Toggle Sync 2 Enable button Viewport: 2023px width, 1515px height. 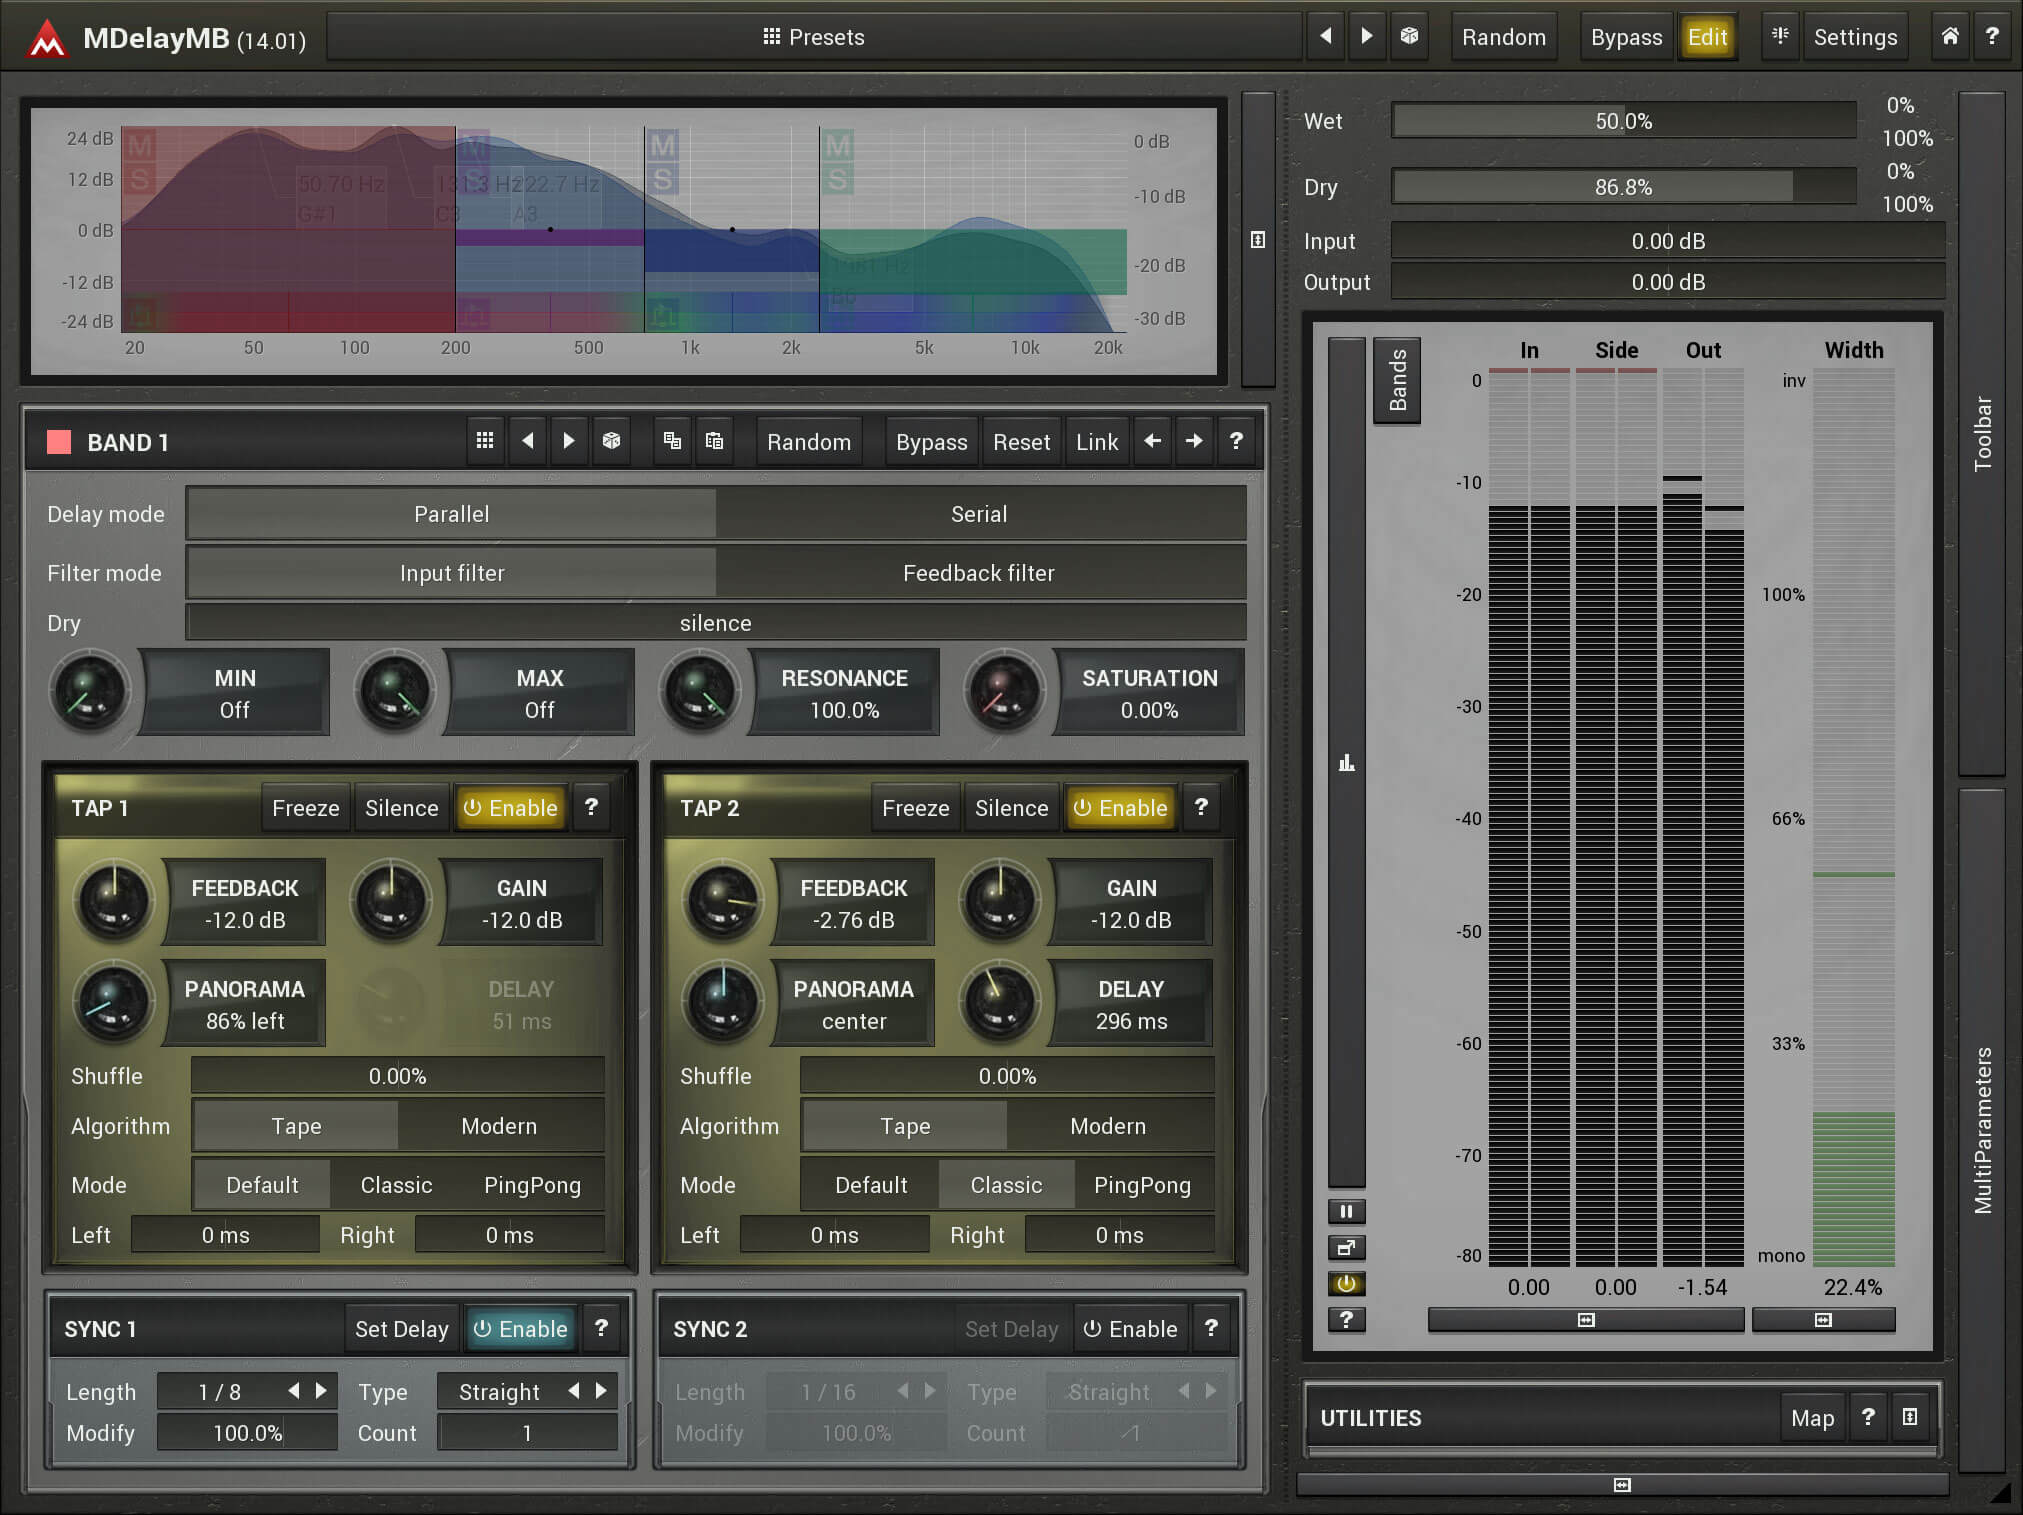tap(1131, 1329)
